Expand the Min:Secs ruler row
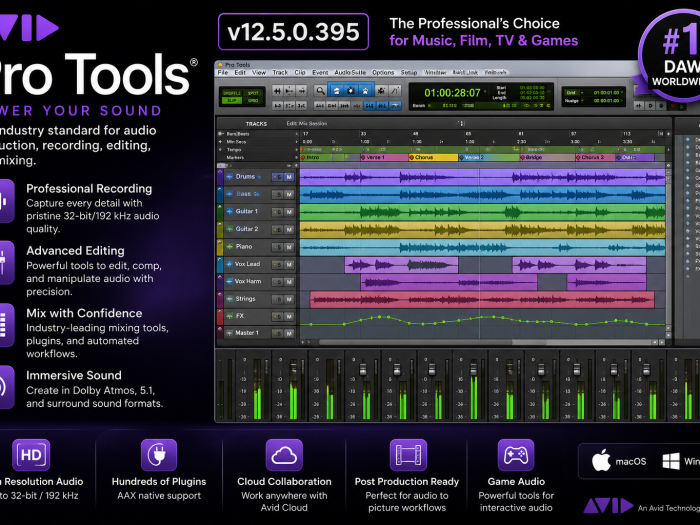Image resolution: width=700 pixels, height=525 pixels. click(221, 142)
